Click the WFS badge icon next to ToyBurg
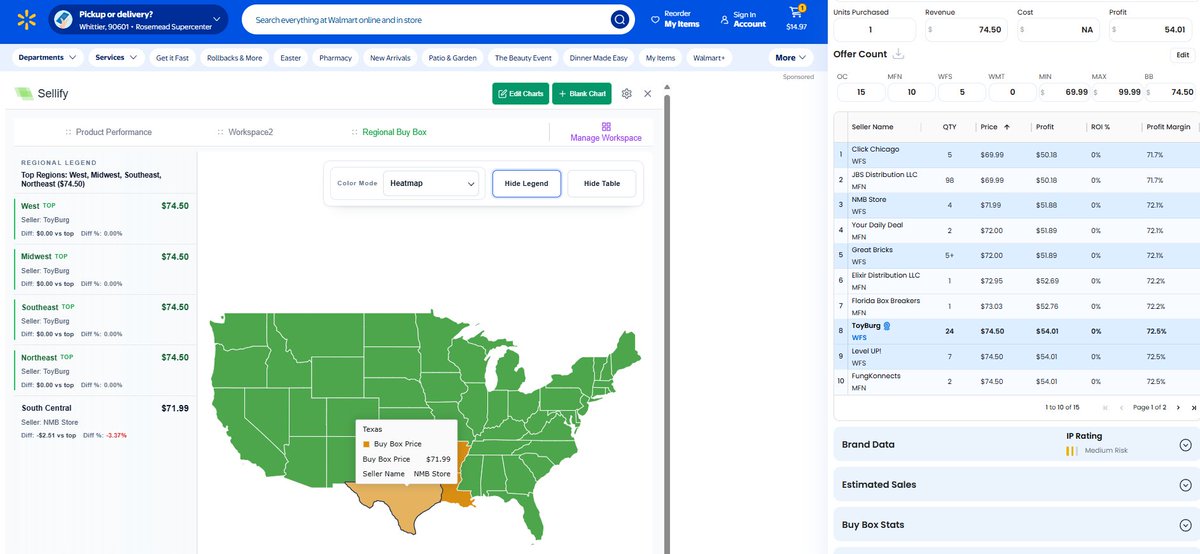This screenshot has height=554, width=1200. pyautogui.click(x=886, y=326)
